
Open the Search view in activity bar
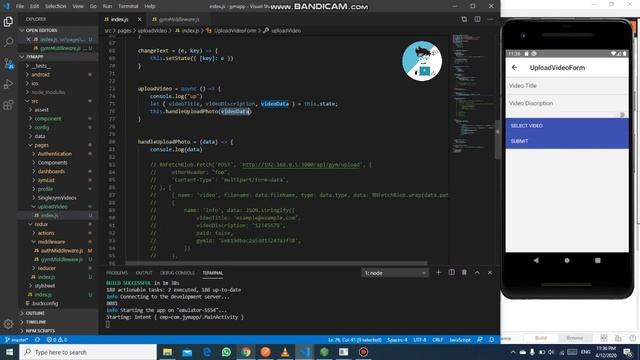(x=8, y=42)
